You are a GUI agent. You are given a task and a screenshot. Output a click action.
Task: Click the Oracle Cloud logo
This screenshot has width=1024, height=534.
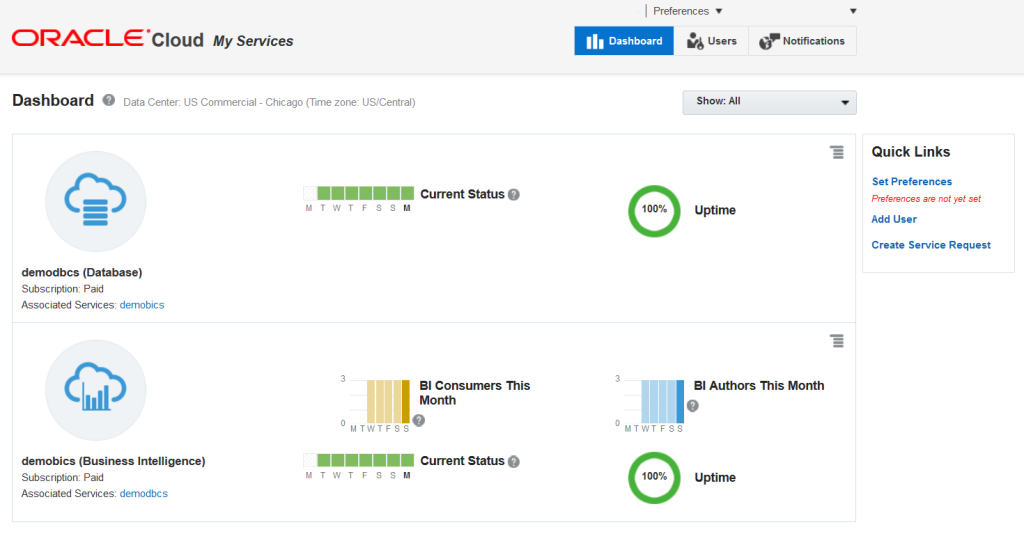108,39
